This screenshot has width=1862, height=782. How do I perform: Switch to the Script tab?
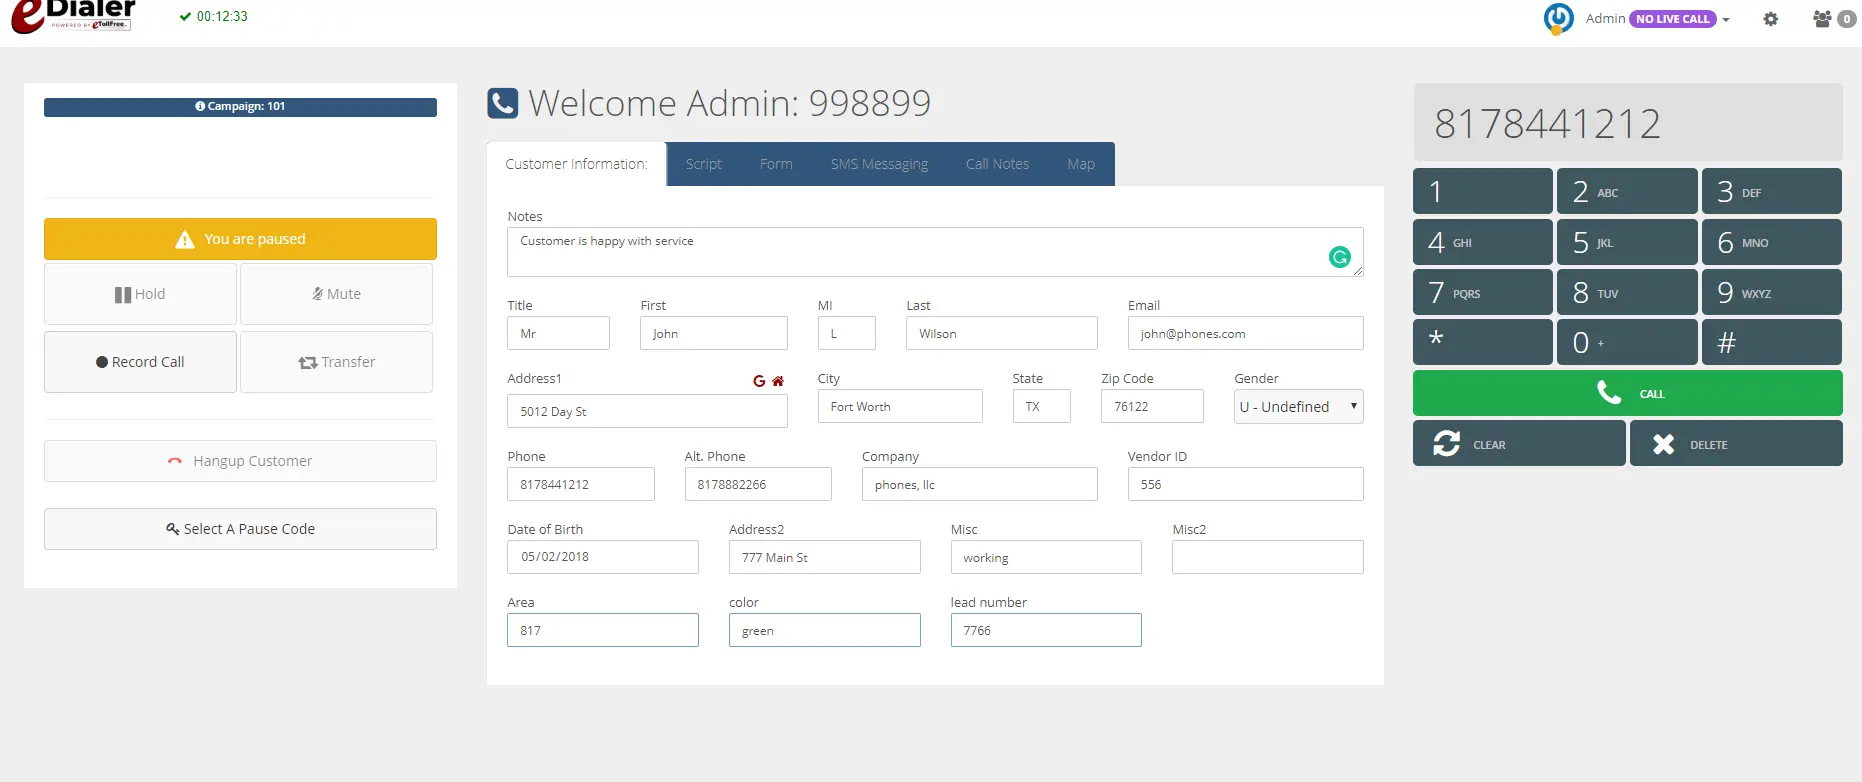pos(703,164)
